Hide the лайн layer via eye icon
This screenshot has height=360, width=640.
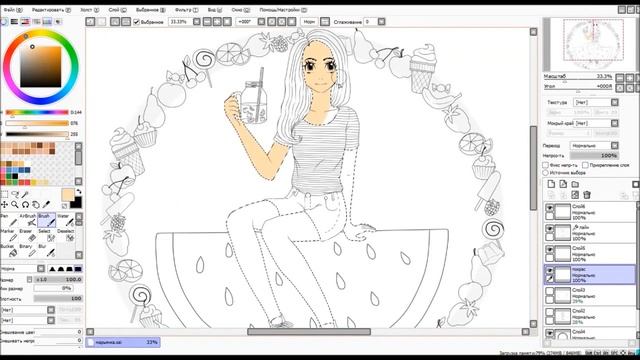coord(550,229)
